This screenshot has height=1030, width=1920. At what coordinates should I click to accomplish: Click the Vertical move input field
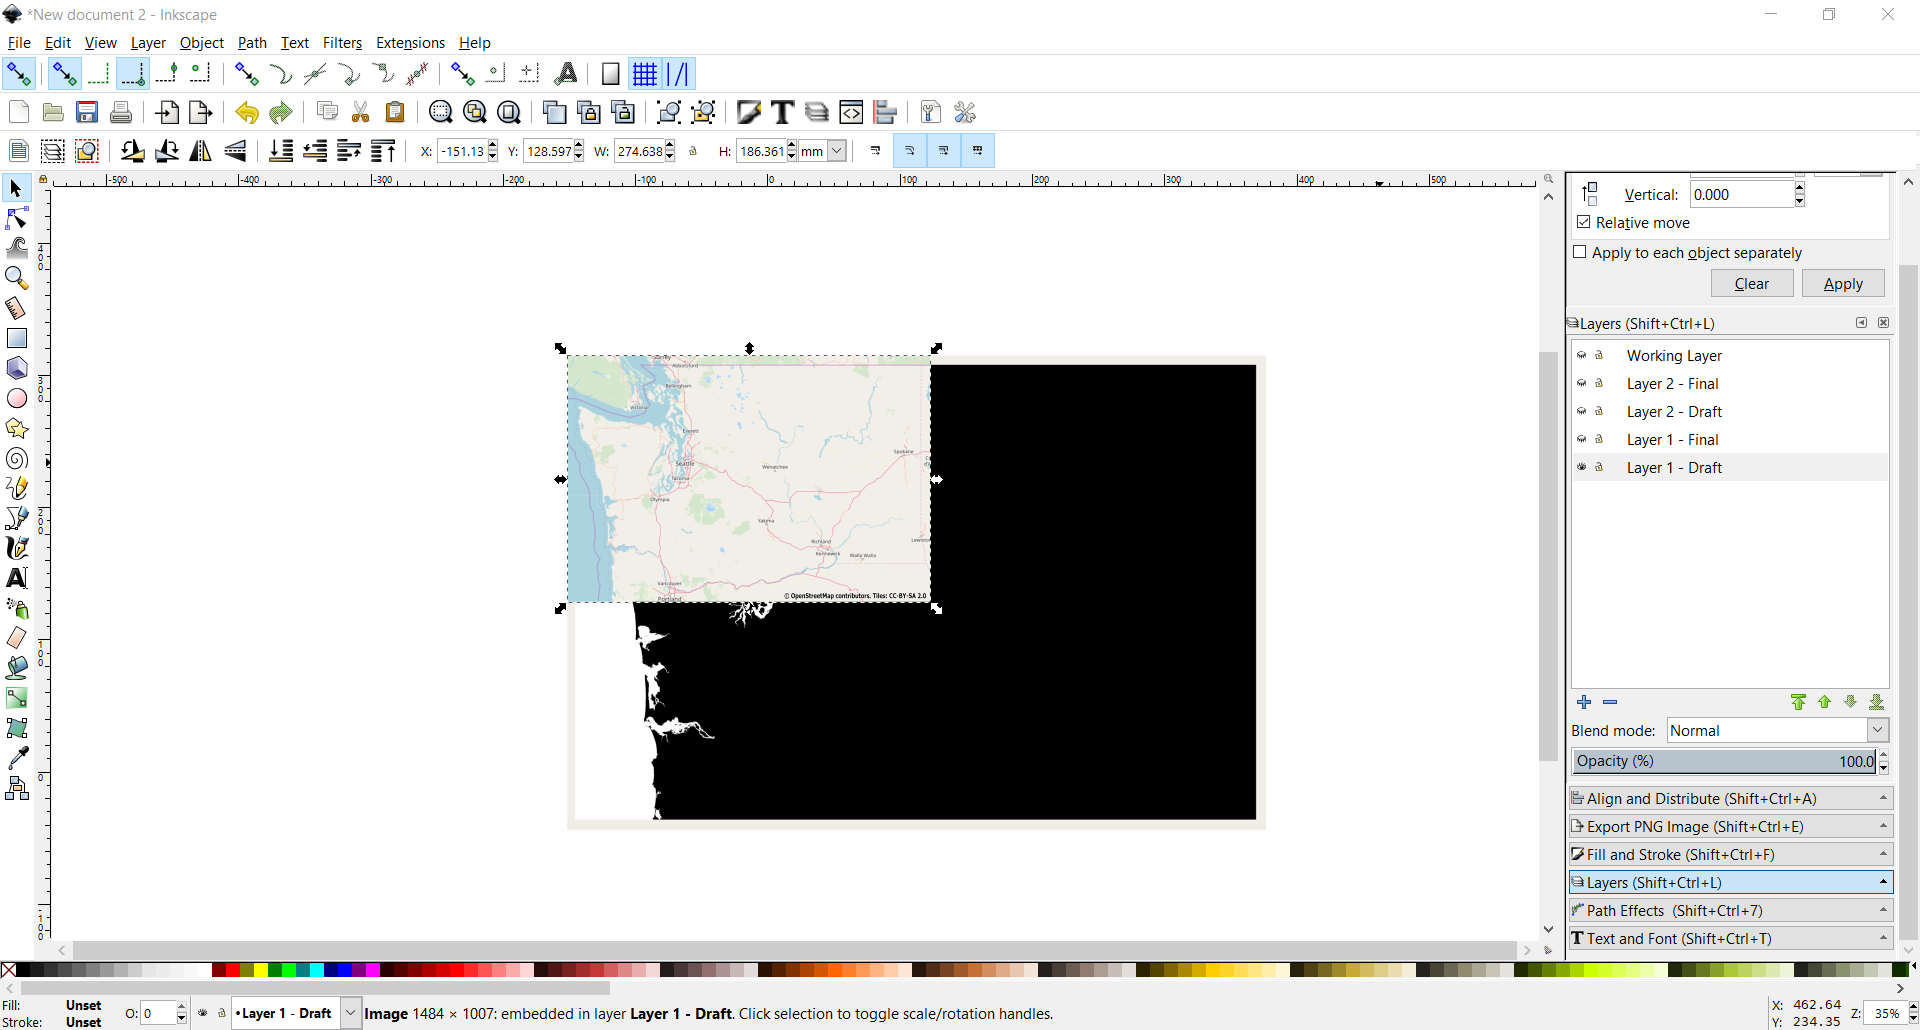click(1741, 195)
